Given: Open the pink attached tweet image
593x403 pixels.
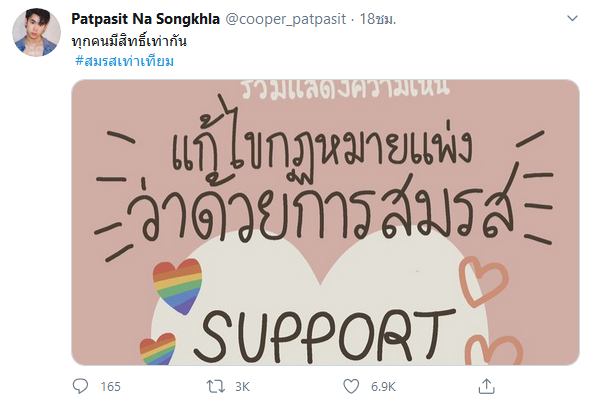Looking at the screenshot, I should click(325, 222).
